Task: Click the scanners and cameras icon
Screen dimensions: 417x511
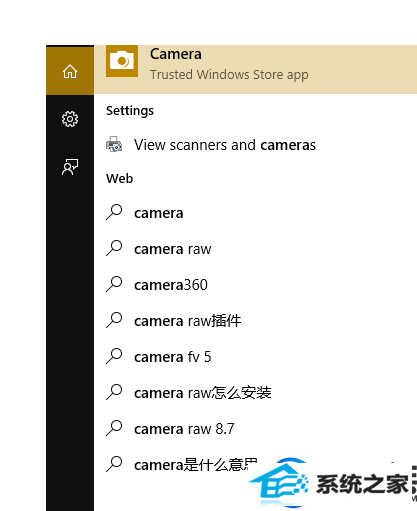Action: 114,144
